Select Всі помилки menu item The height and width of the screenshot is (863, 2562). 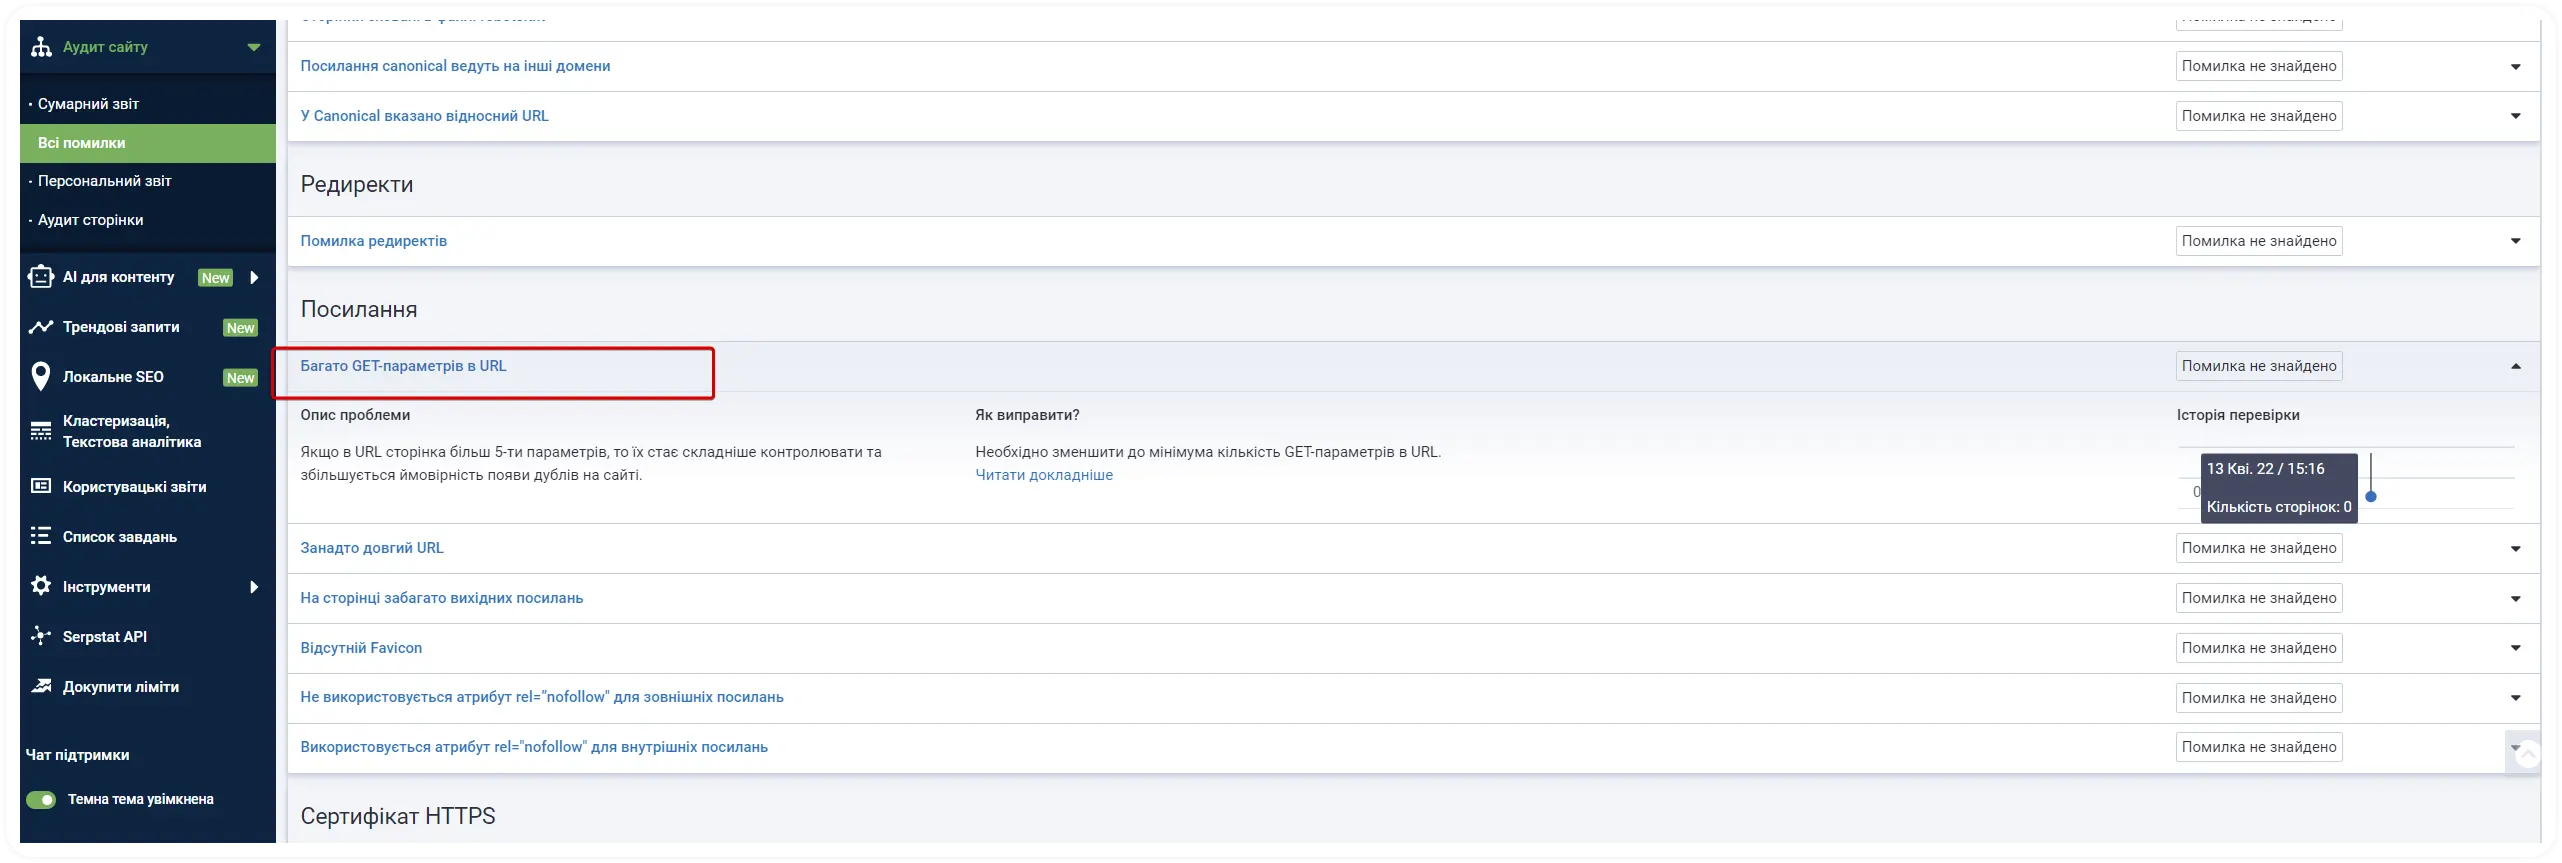click(x=147, y=143)
